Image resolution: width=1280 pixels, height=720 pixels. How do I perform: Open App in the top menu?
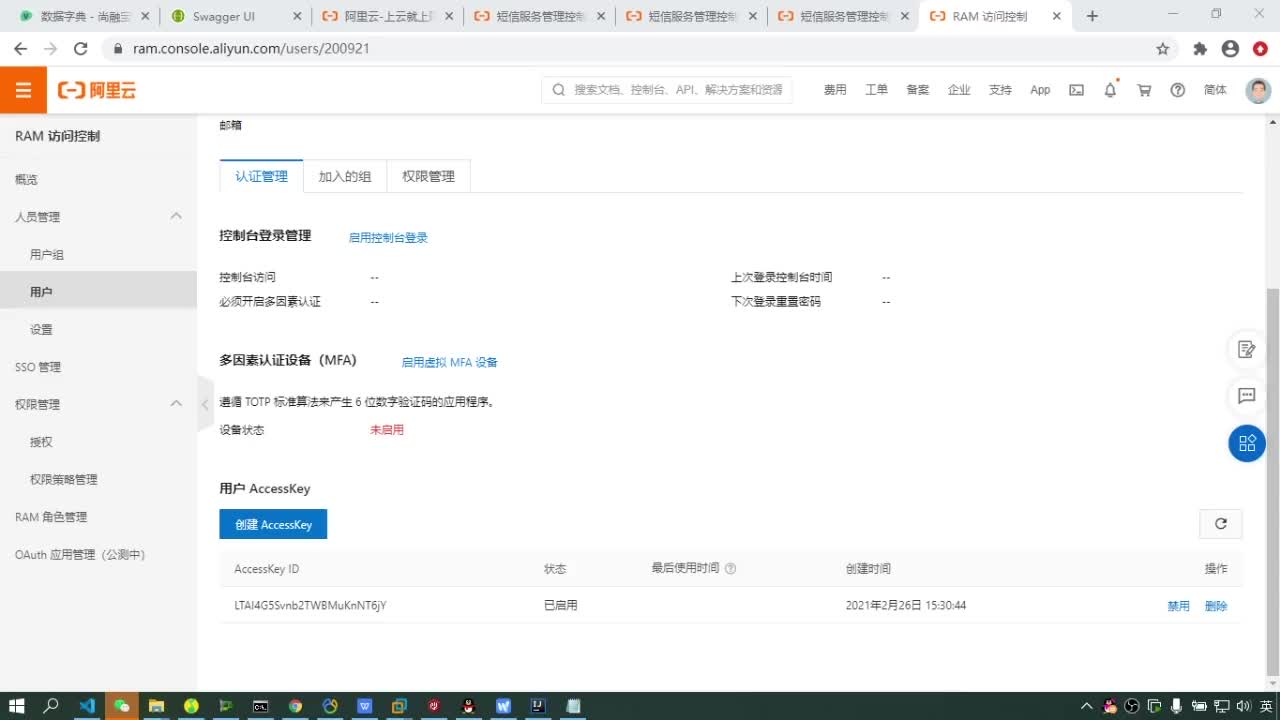(1040, 90)
